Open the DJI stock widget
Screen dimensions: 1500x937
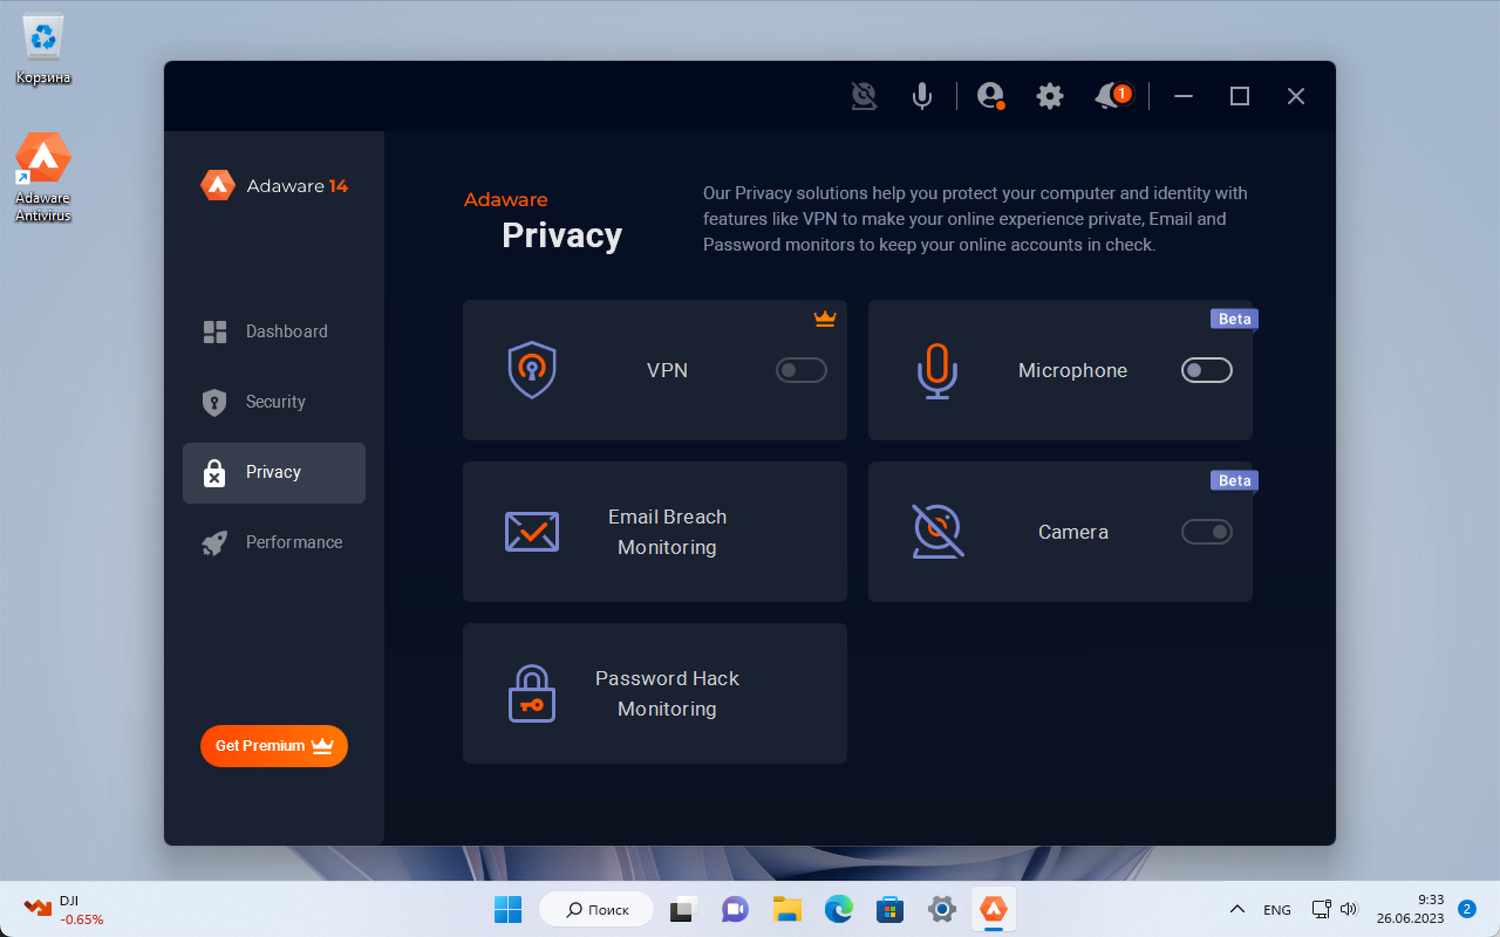pyautogui.click(x=64, y=909)
